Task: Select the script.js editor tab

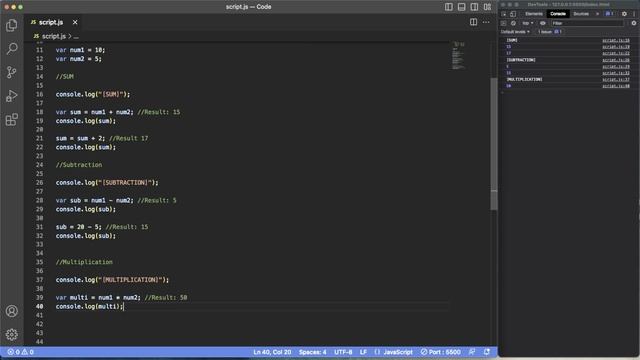Action: point(51,22)
